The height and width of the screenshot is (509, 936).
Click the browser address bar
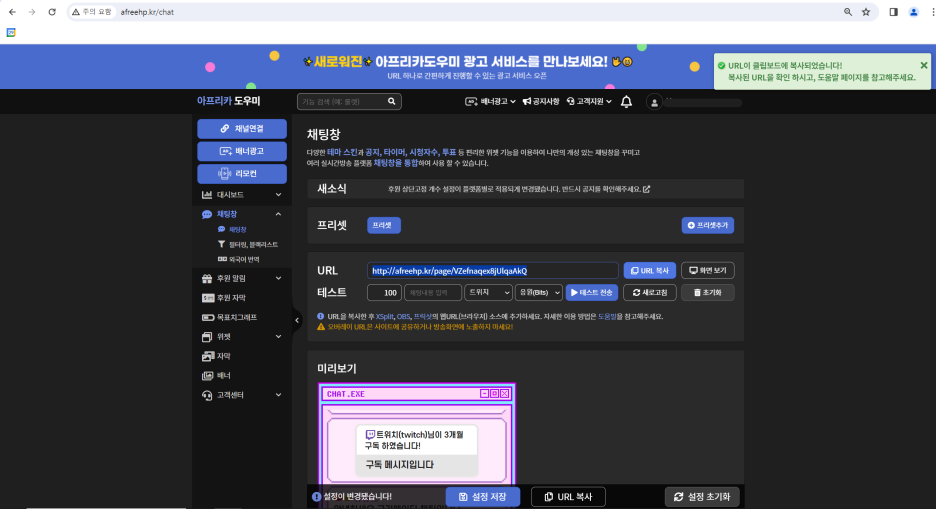[472, 12]
